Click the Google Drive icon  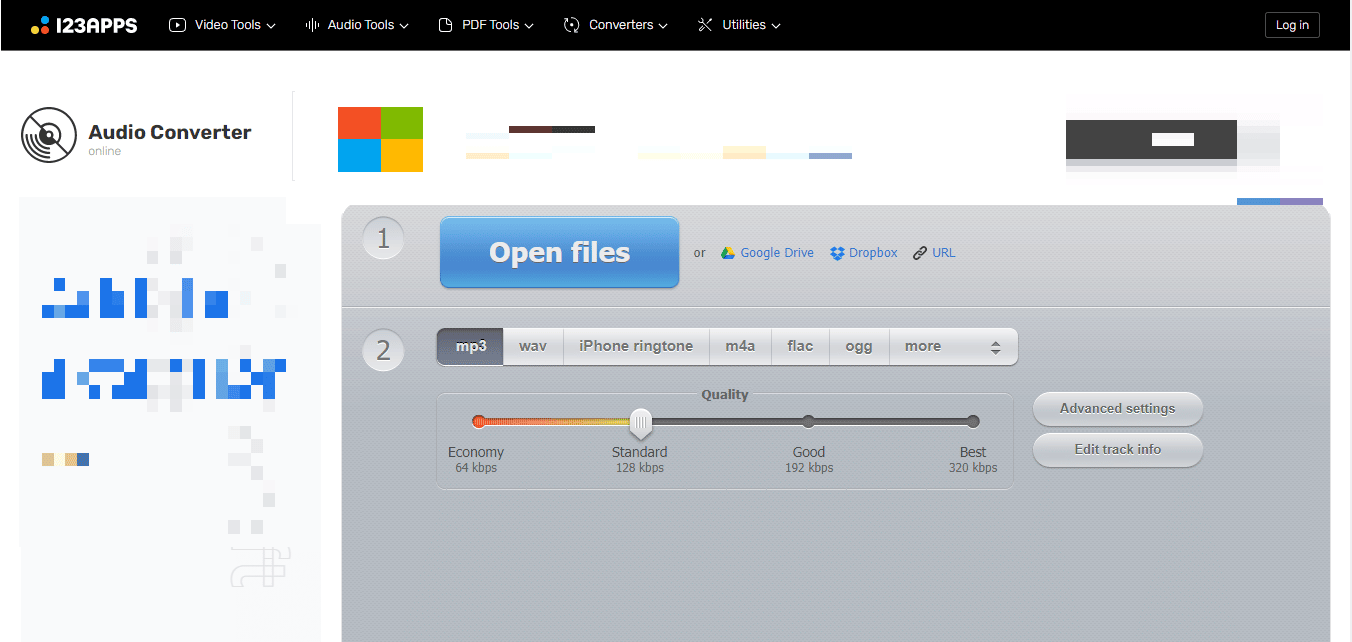[x=728, y=253]
